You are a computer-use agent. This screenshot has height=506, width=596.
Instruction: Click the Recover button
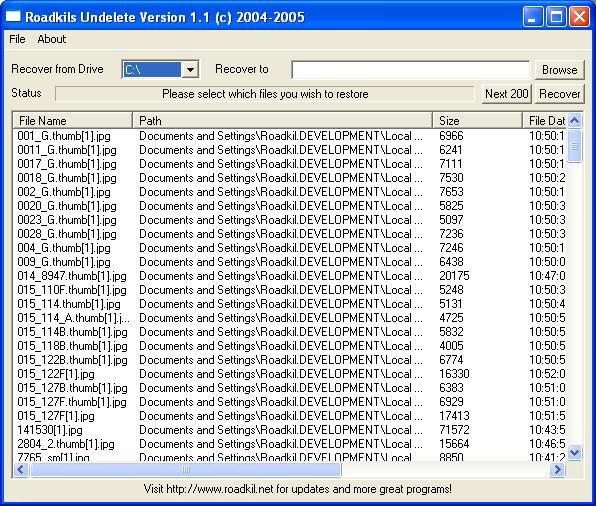(559, 94)
